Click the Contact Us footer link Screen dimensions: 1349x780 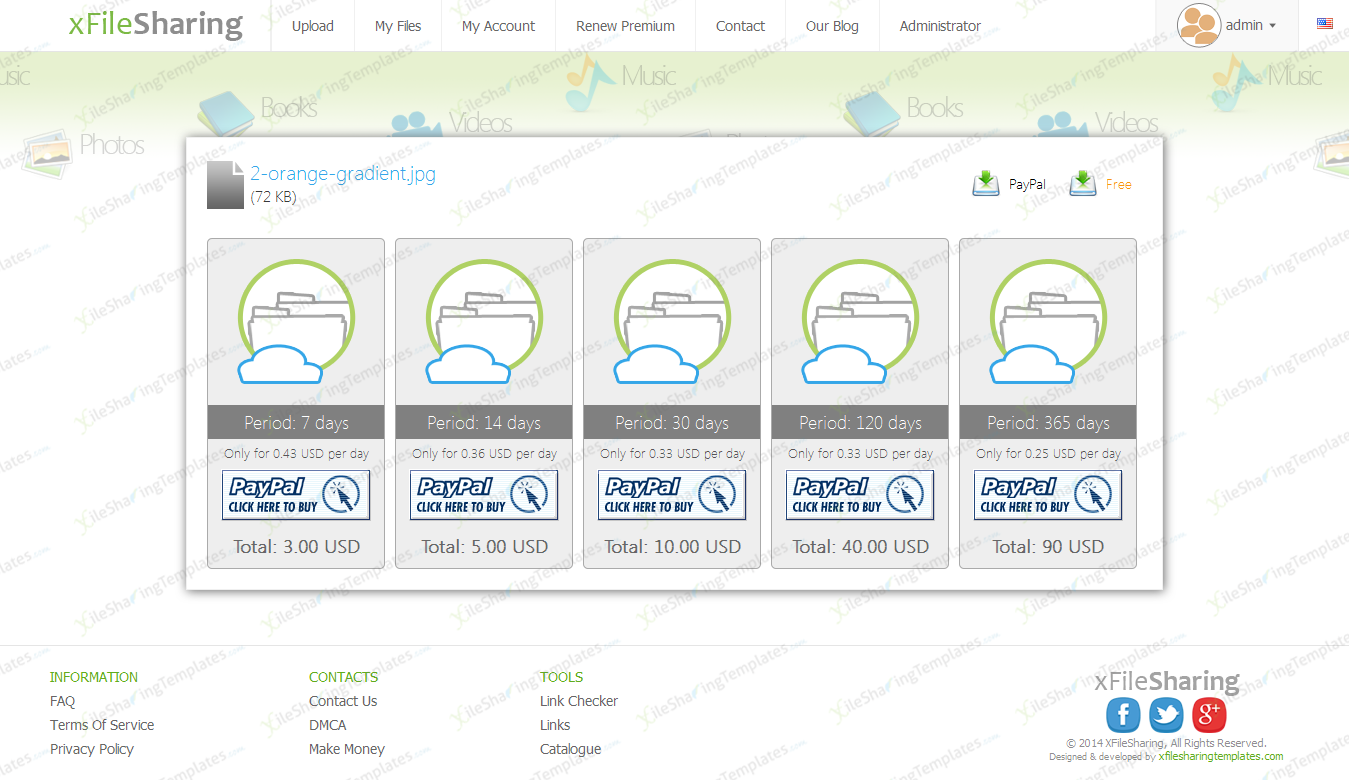(343, 701)
